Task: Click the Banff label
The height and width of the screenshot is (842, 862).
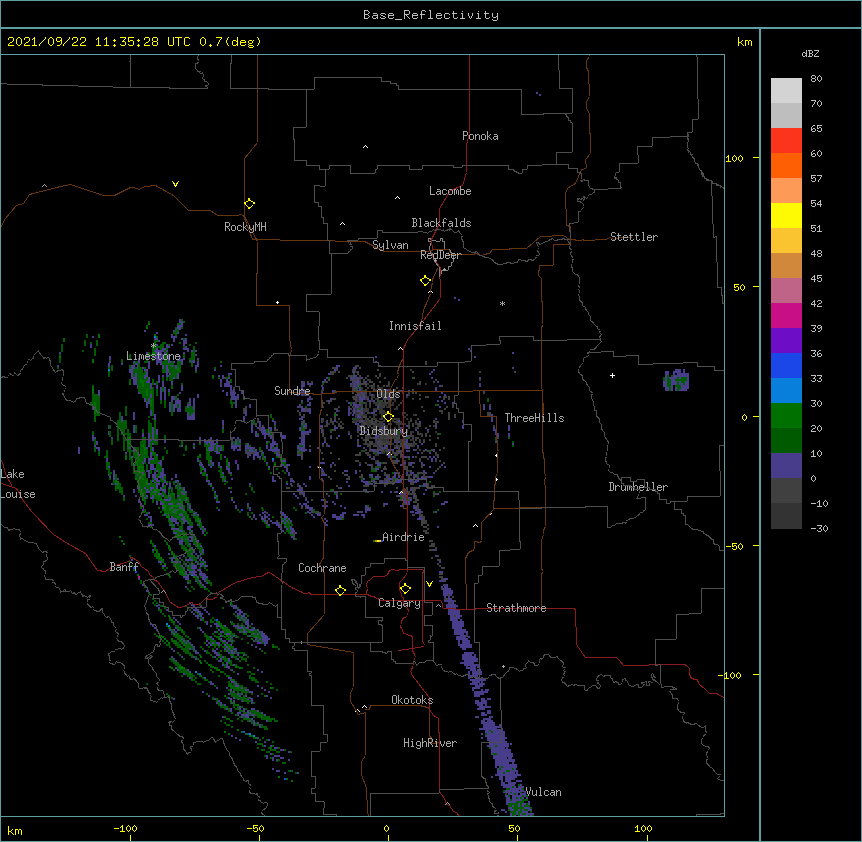Action: click(x=124, y=567)
